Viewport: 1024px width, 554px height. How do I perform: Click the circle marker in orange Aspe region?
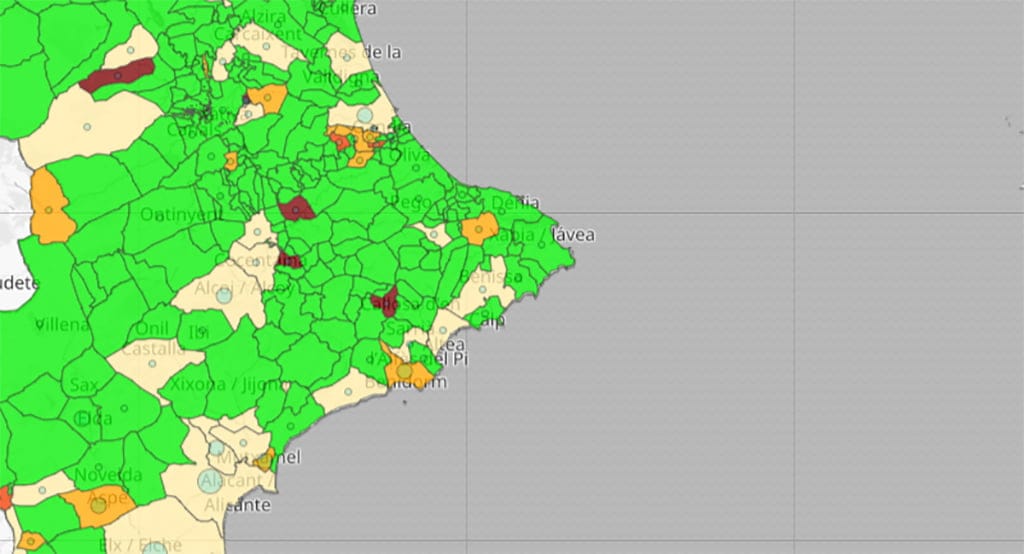point(98,506)
